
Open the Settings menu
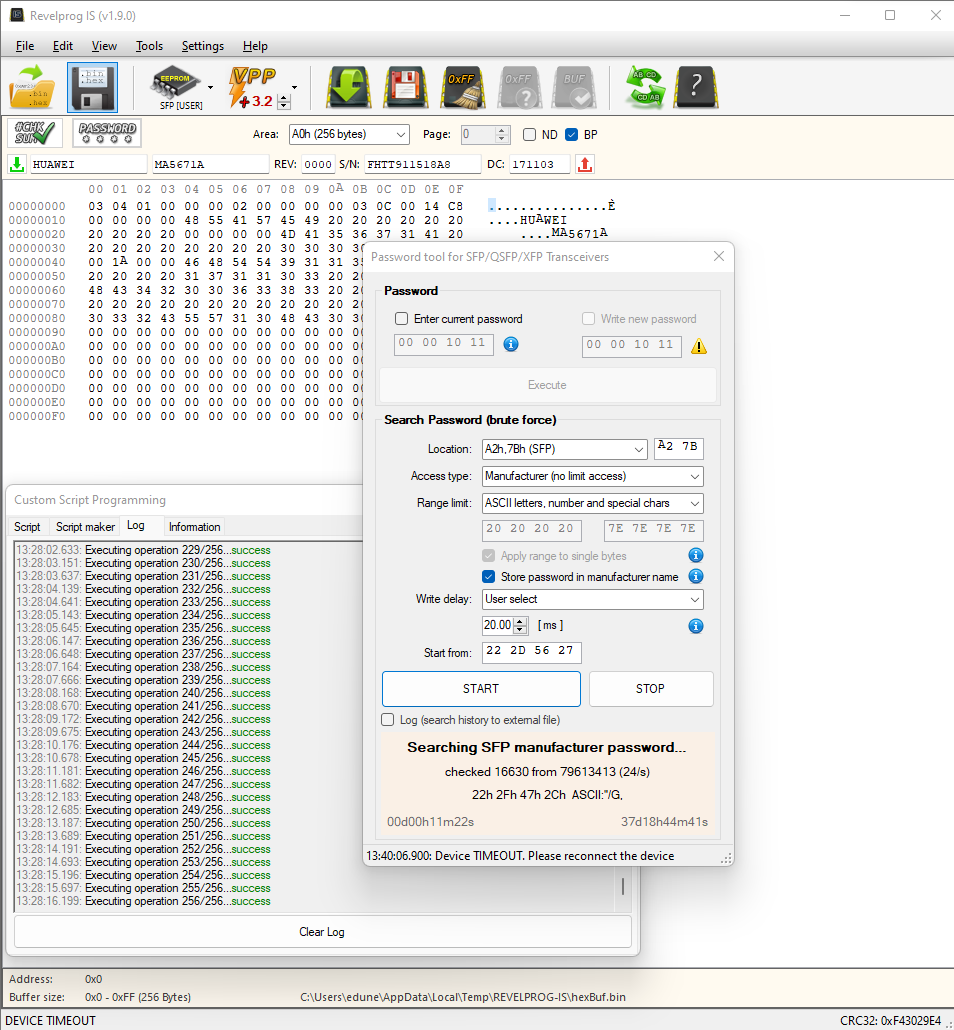click(x=202, y=46)
